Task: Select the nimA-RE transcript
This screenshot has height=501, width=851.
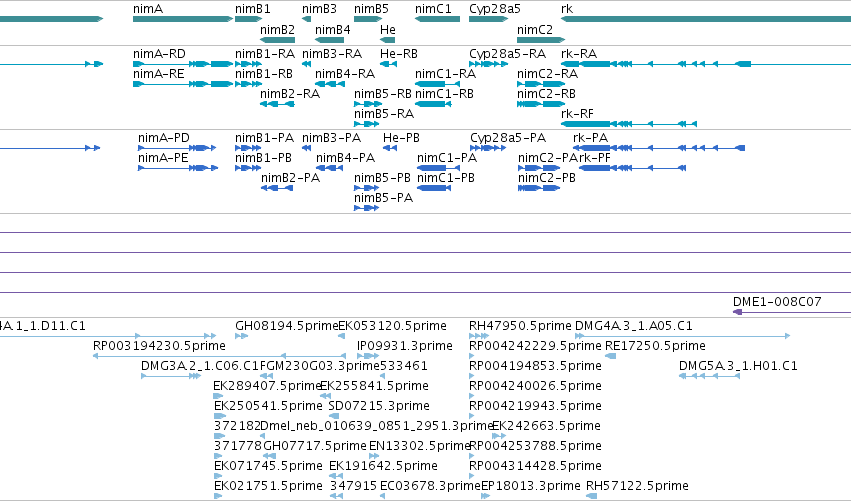Action: pyautogui.click(x=183, y=84)
